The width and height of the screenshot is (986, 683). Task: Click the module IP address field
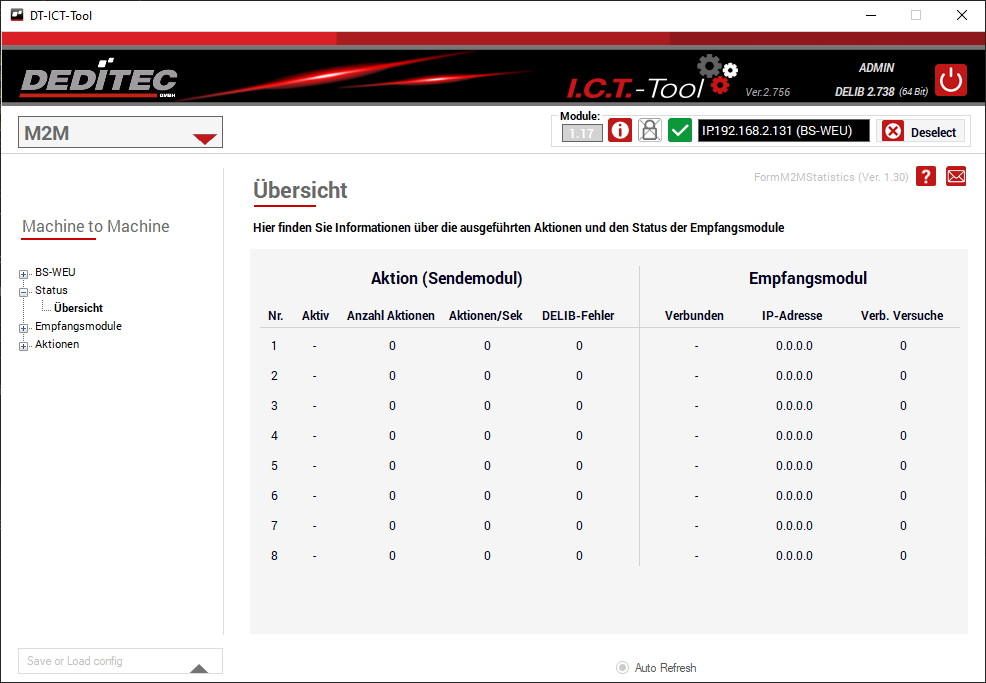[x=783, y=131]
